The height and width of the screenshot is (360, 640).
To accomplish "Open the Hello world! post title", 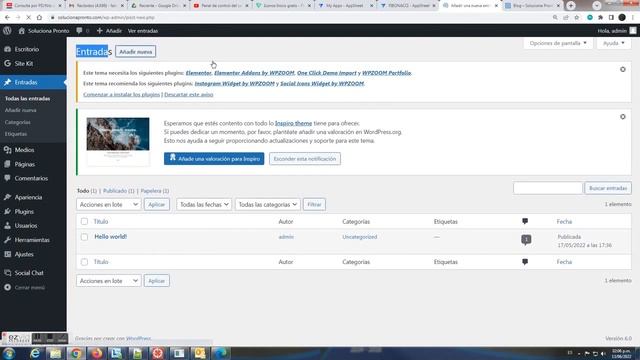I will (111, 236).
